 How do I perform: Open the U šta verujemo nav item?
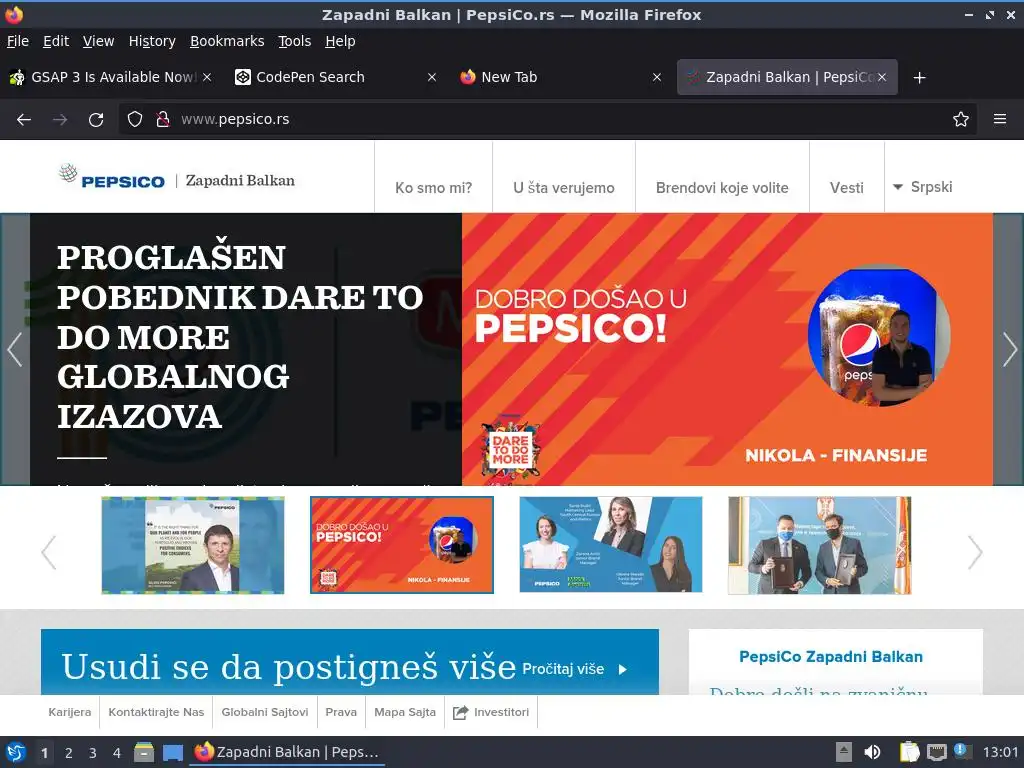(x=564, y=188)
